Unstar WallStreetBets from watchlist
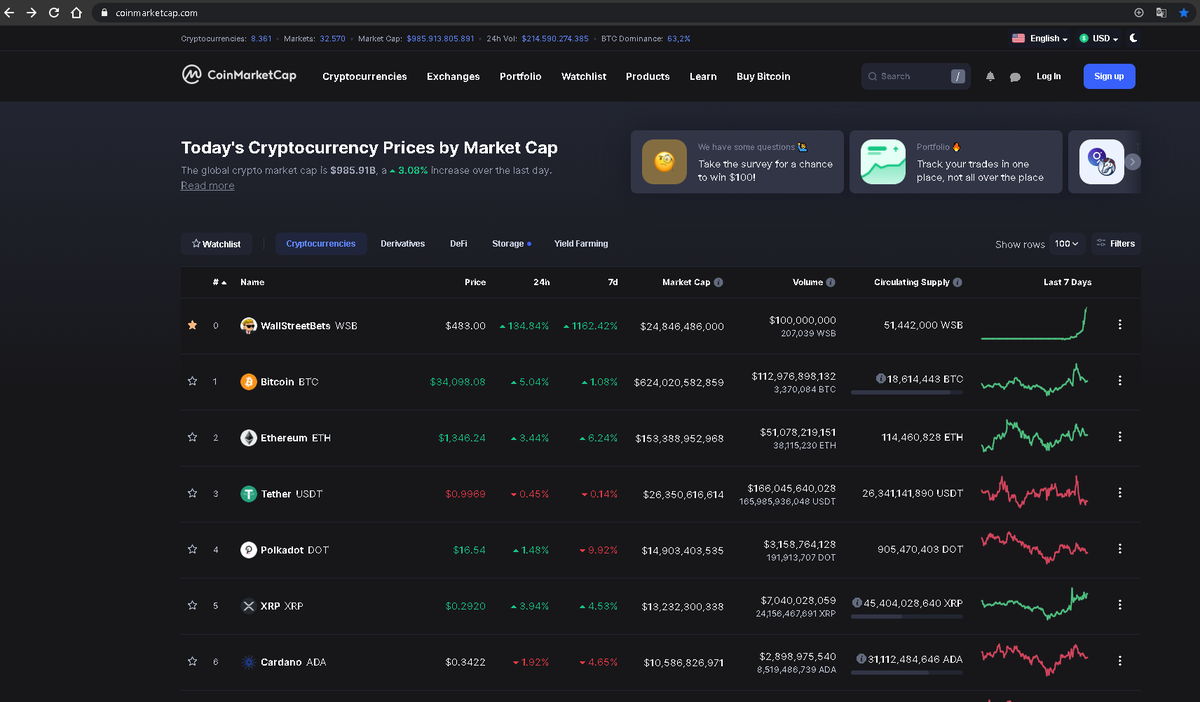 tap(192, 325)
